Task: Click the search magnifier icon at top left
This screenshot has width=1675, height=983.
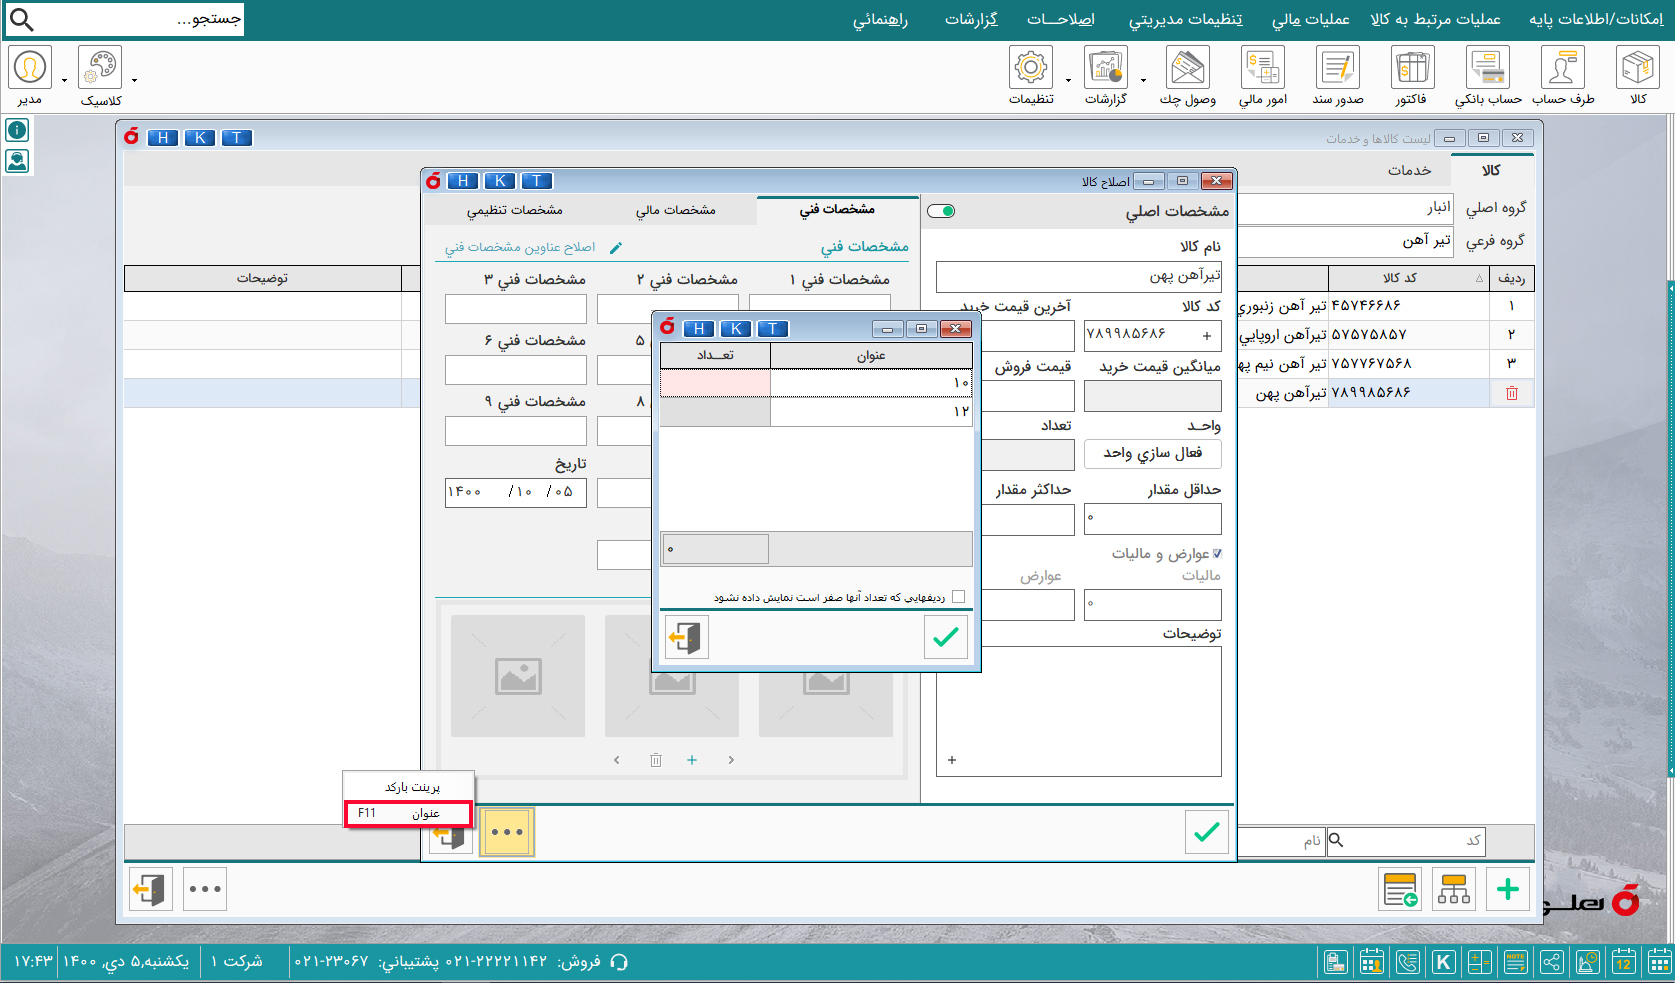Action: click(21, 19)
